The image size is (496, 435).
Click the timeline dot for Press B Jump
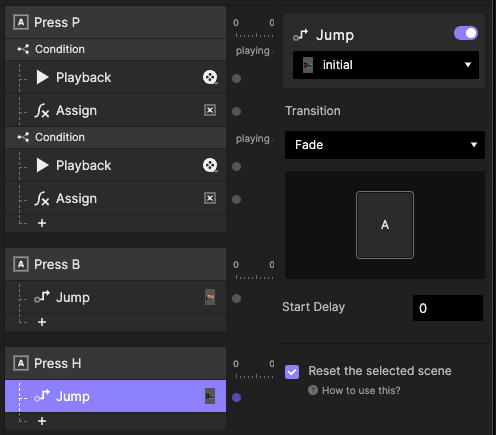(x=236, y=298)
